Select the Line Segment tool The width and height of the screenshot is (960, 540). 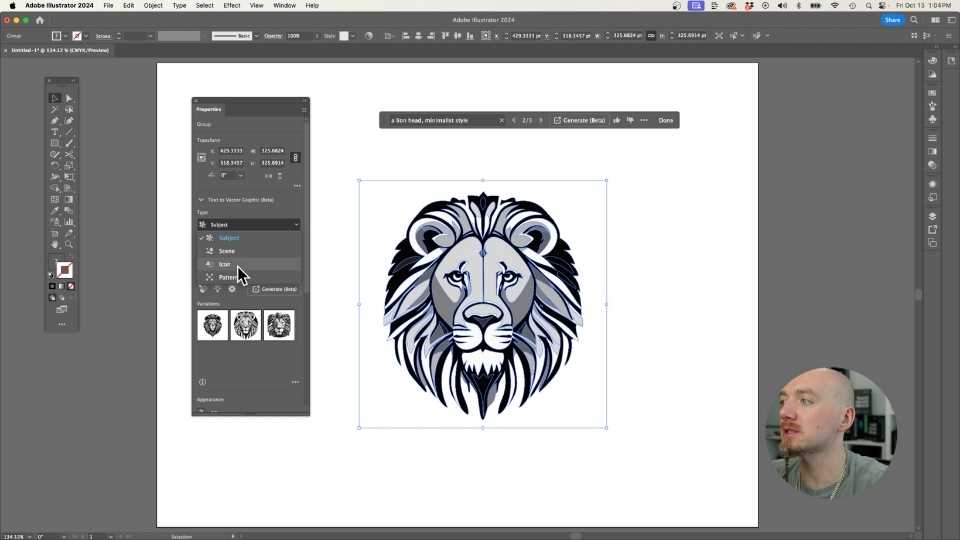(x=69, y=132)
